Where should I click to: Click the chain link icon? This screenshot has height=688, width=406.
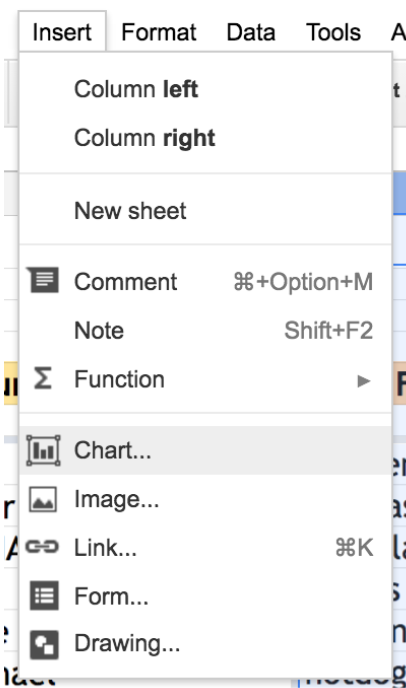(x=42, y=547)
